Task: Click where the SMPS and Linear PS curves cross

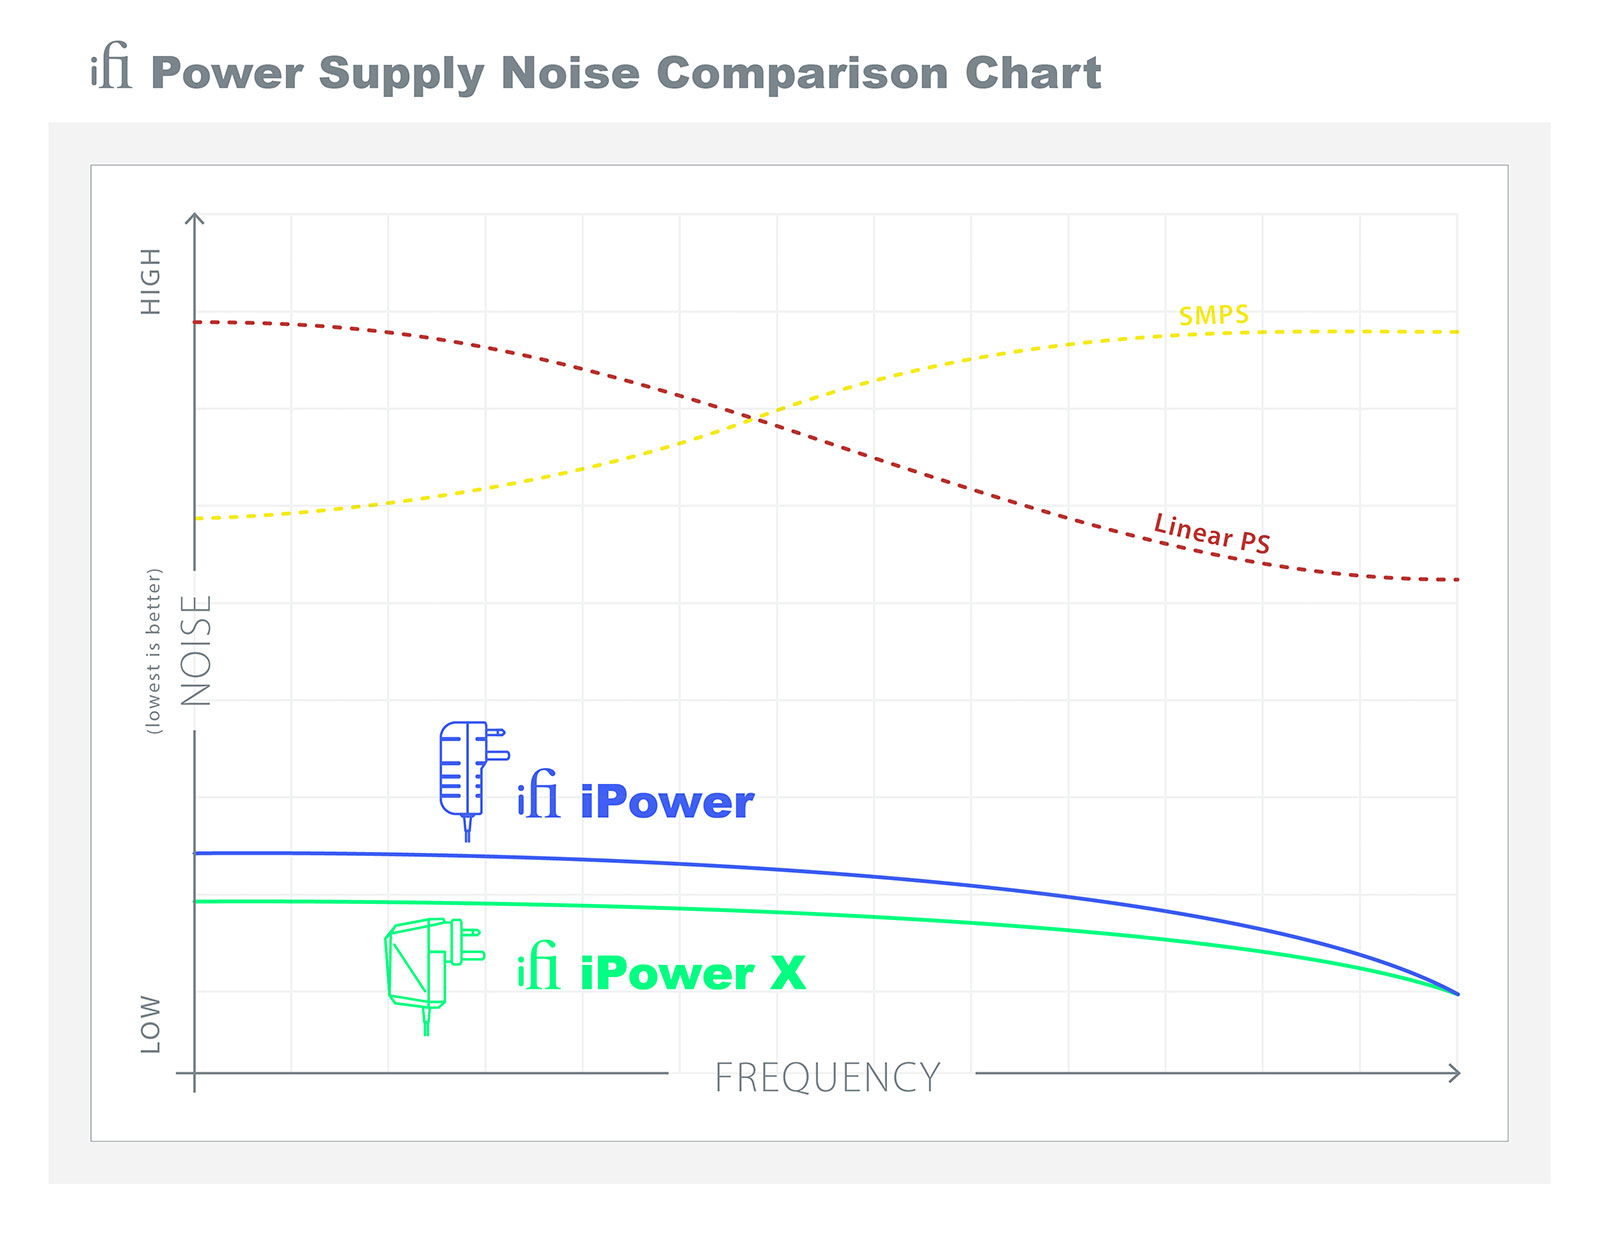Action: pos(758,418)
